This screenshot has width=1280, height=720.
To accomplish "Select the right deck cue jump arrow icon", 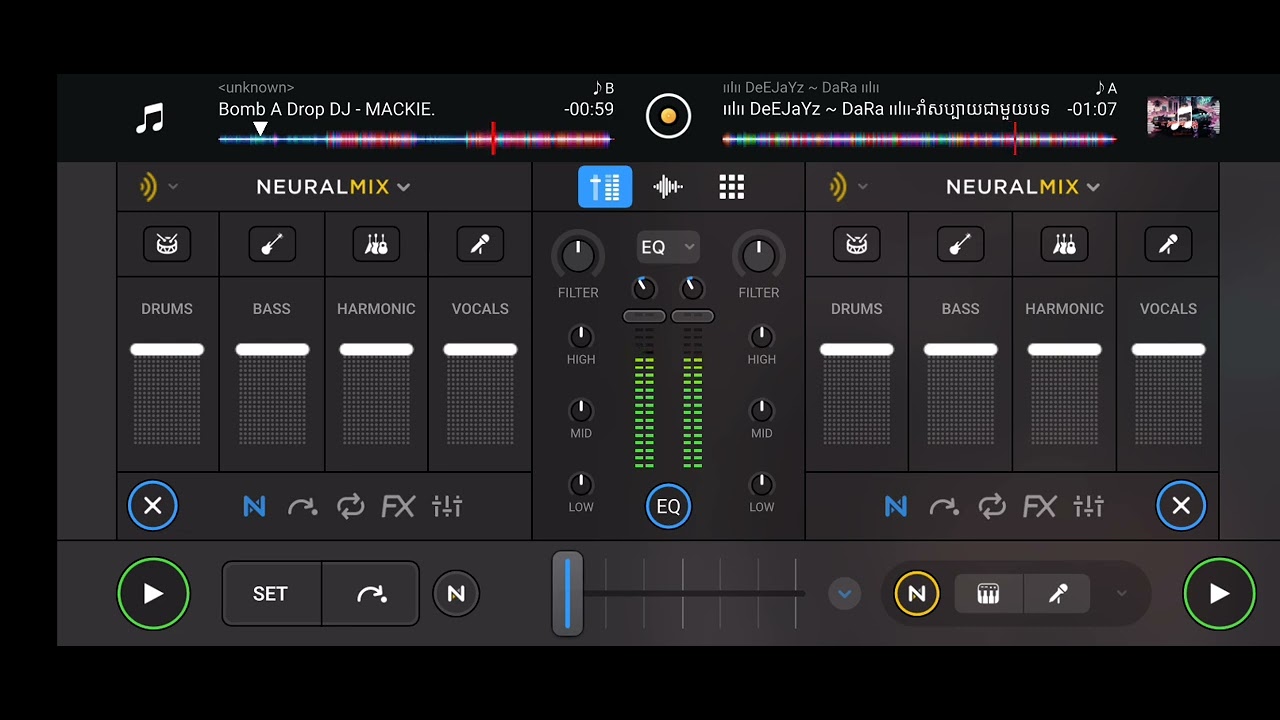I will [944, 507].
